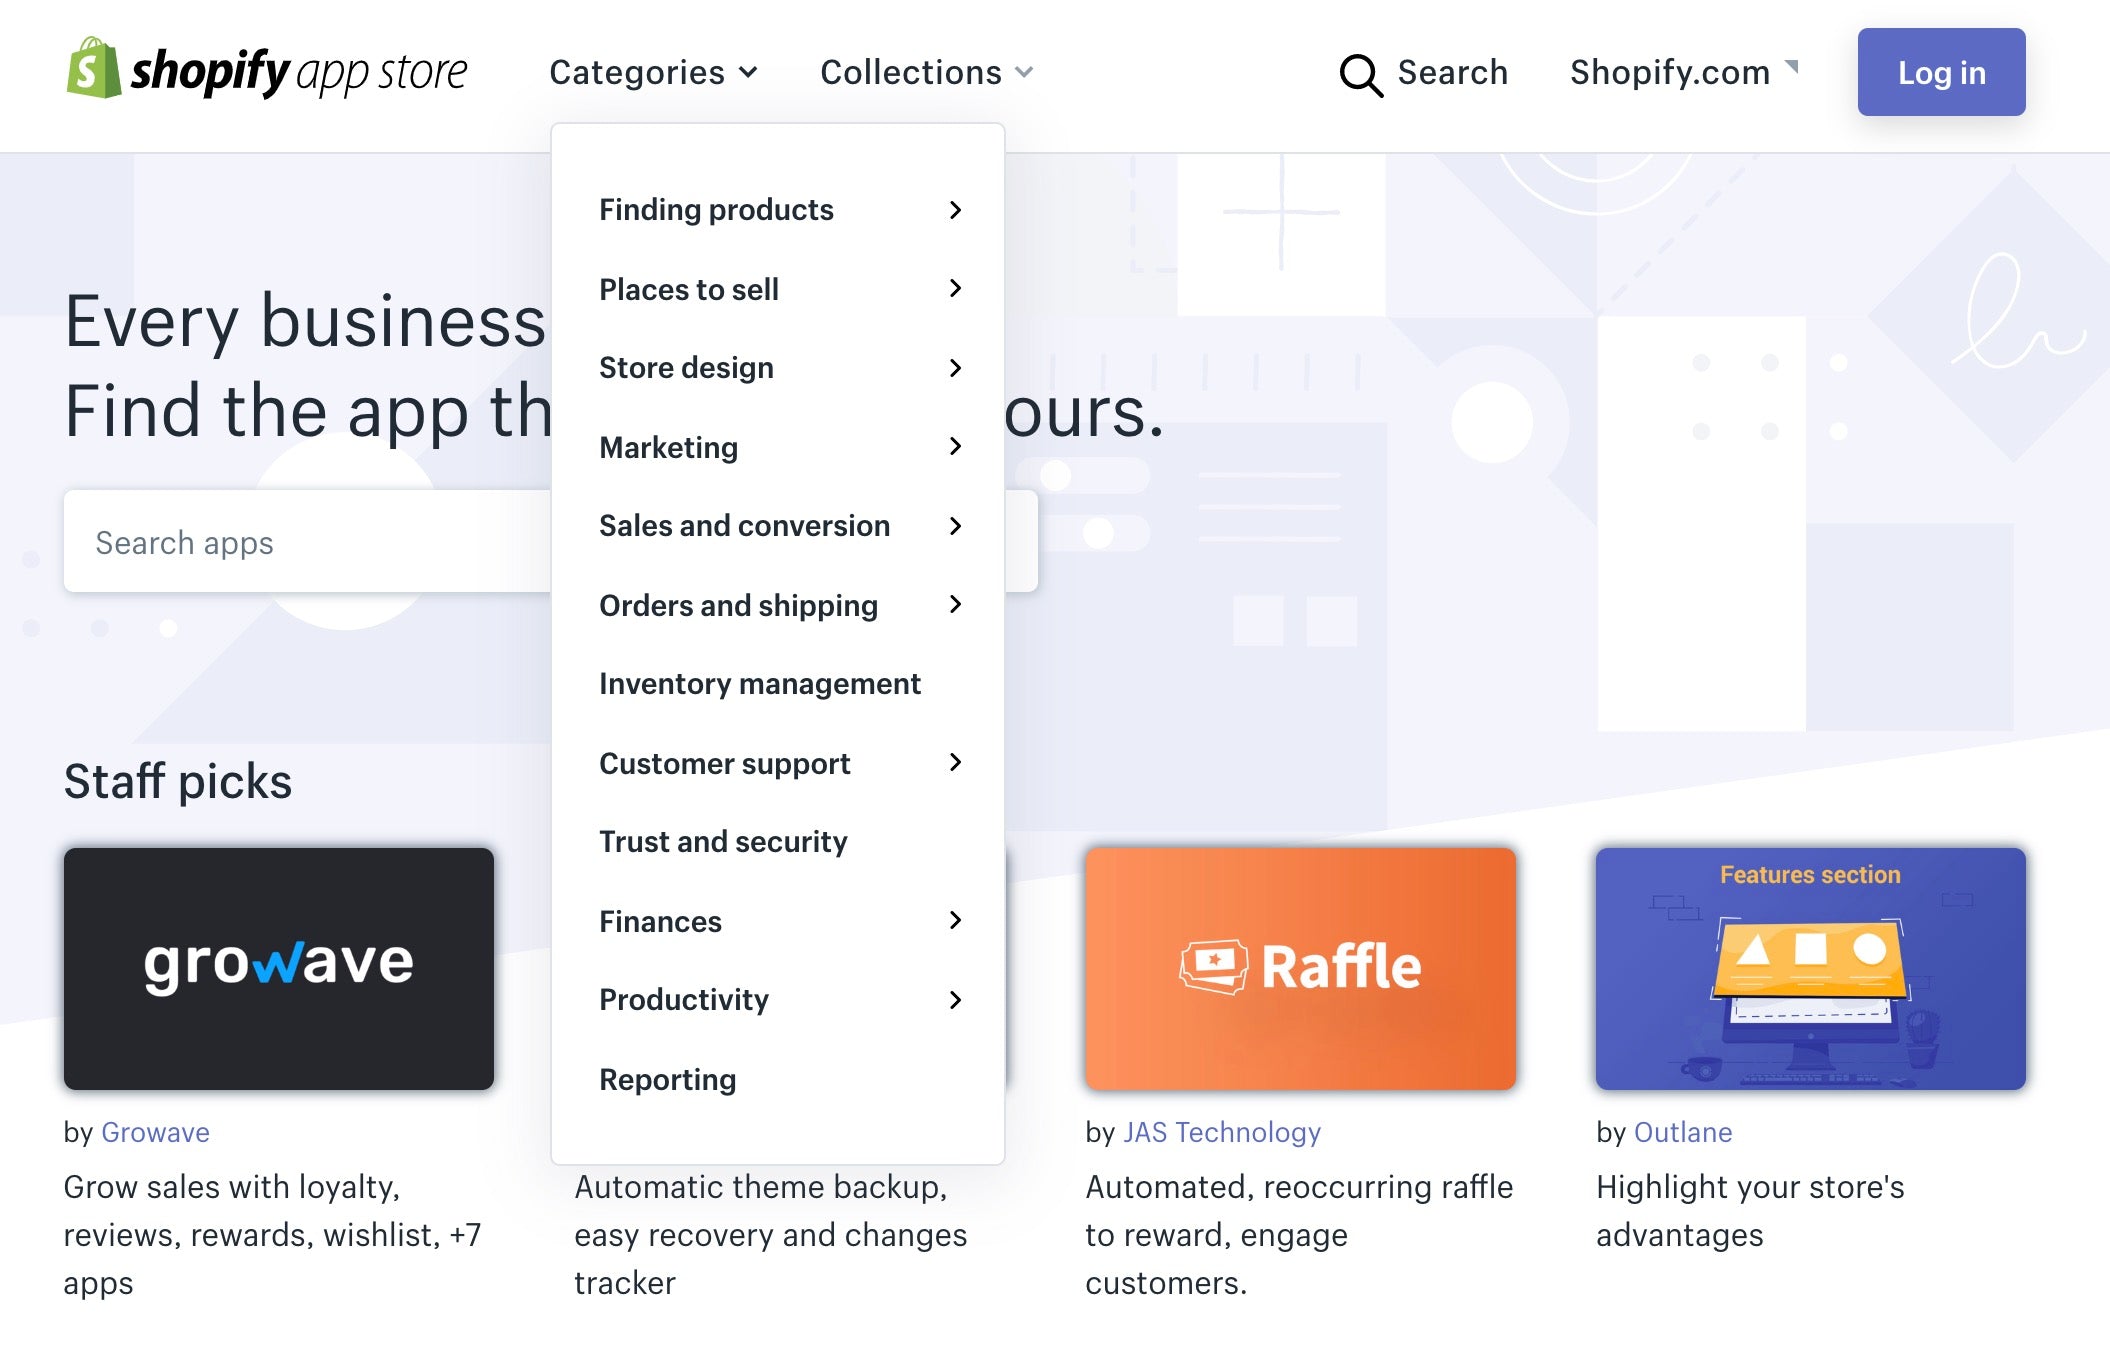Click the Search magnifying glass icon

coord(1360,72)
